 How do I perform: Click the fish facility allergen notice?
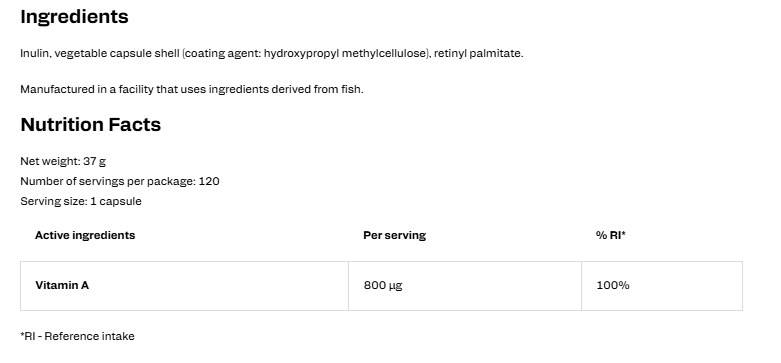point(192,90)
